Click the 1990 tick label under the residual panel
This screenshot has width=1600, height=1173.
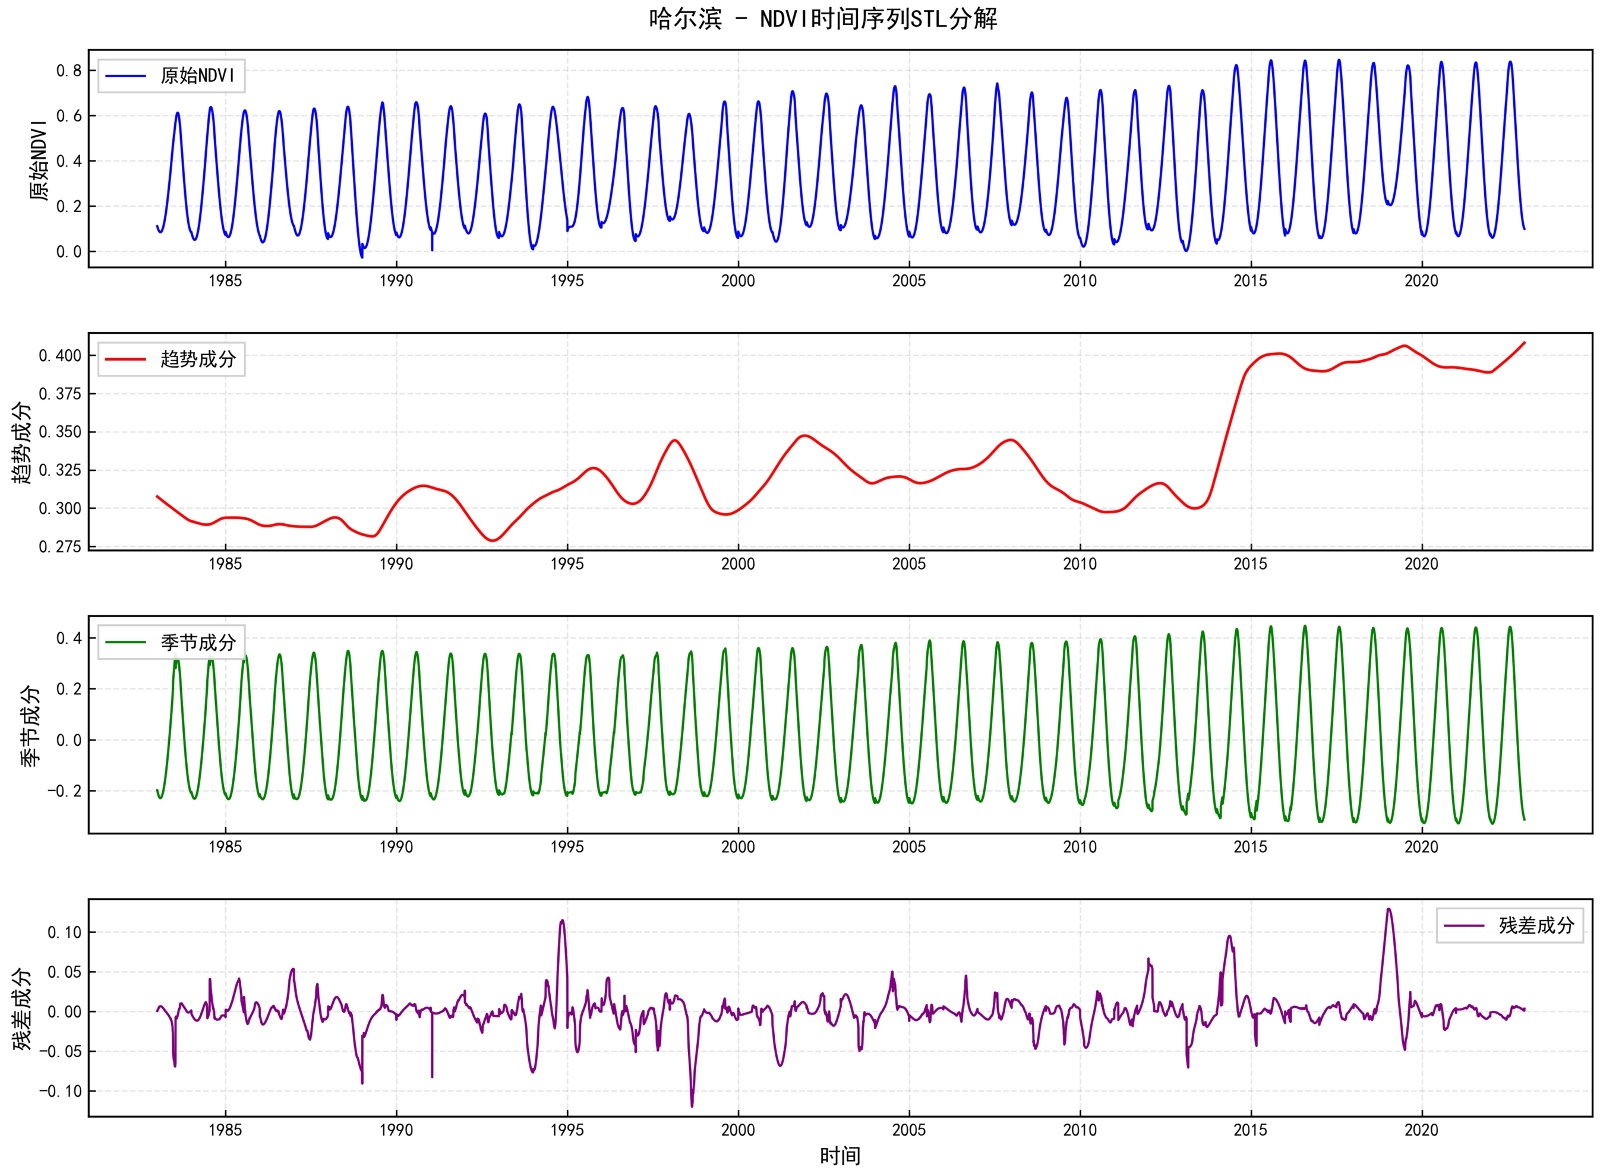point(396,1130)
